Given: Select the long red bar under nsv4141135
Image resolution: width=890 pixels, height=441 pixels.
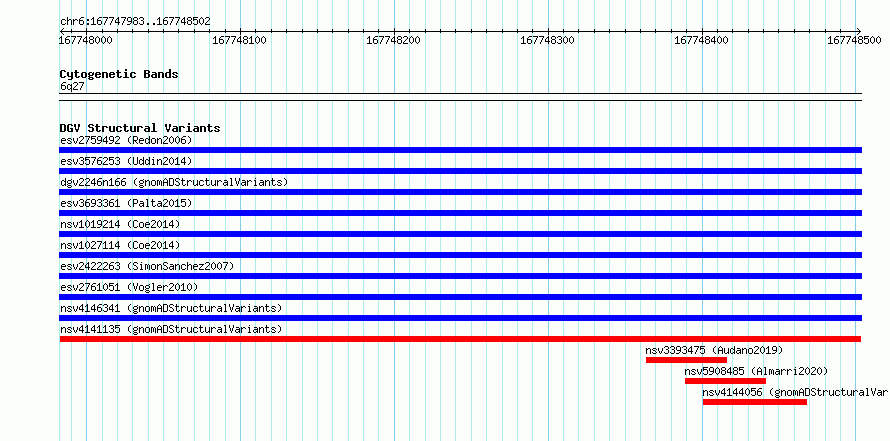Looking at the screenshot, I should point(460,339).
